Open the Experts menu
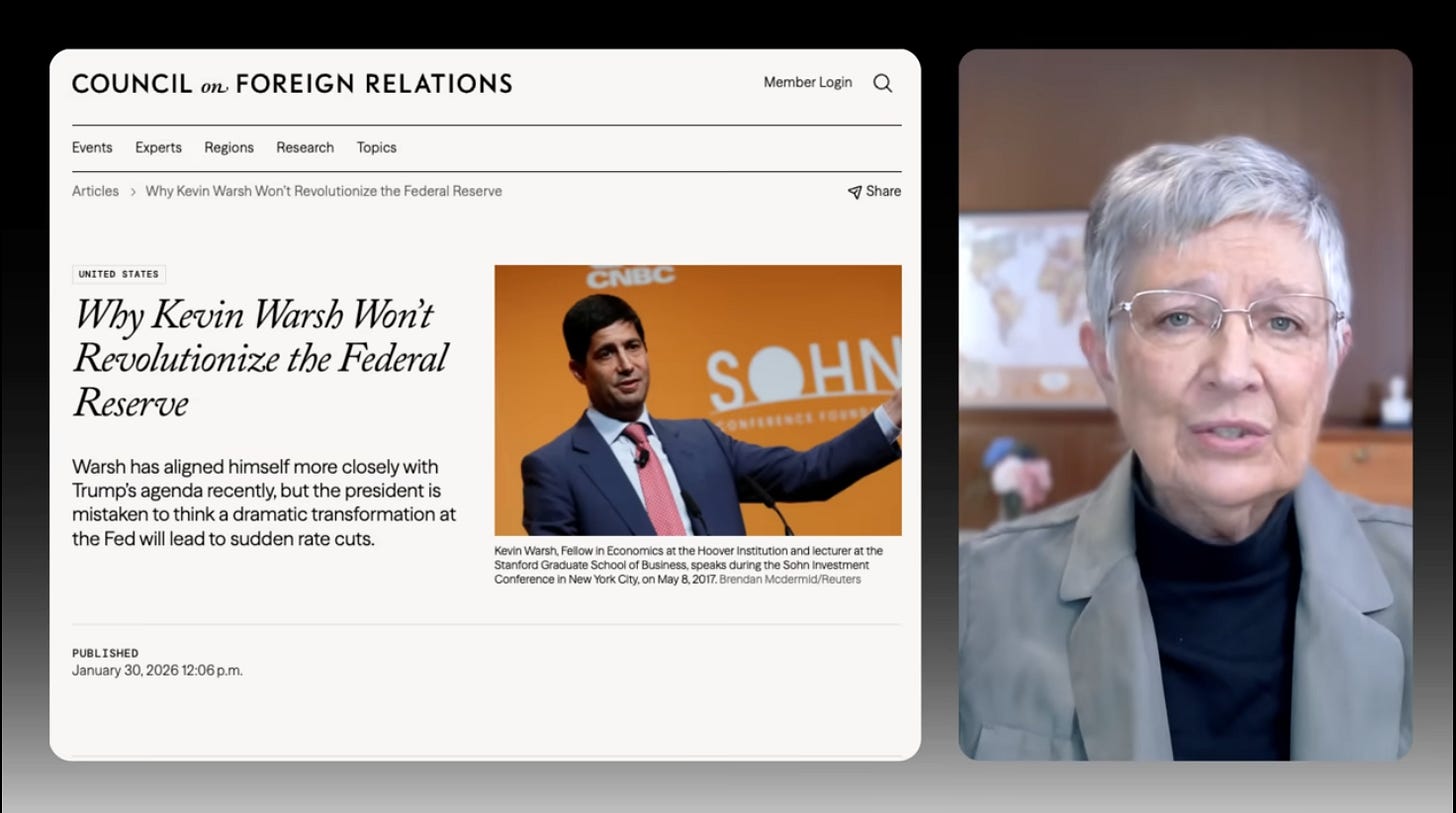Image resolution: width=1456 pixels, height=813 pixels. click(159, 147)
